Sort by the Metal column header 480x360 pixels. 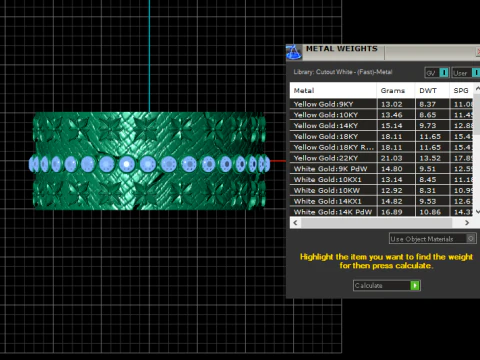tap(333, 90)
